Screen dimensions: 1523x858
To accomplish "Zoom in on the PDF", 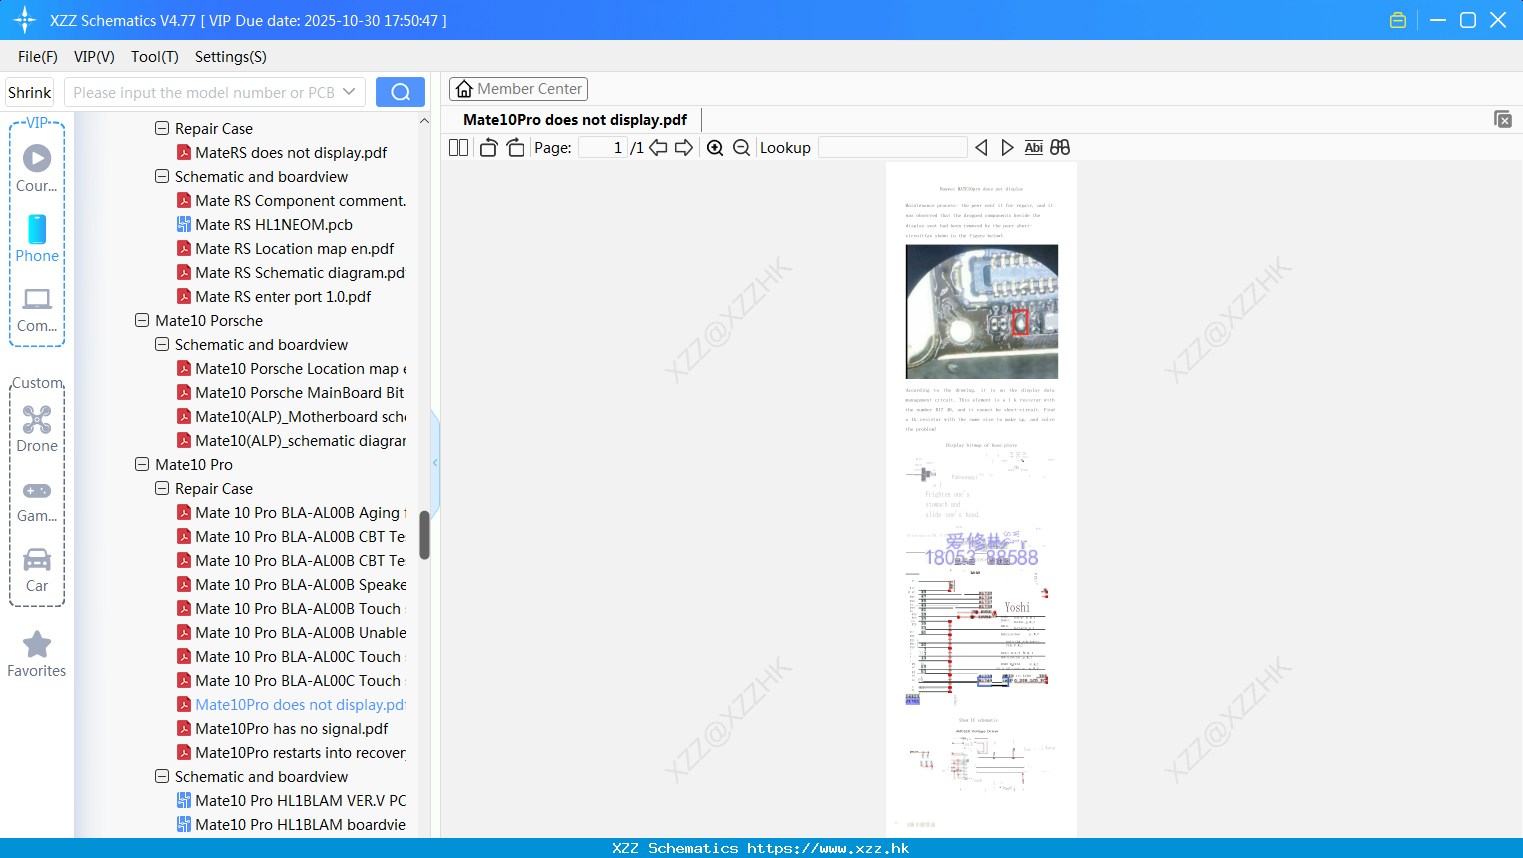I will tap(715, 147).
